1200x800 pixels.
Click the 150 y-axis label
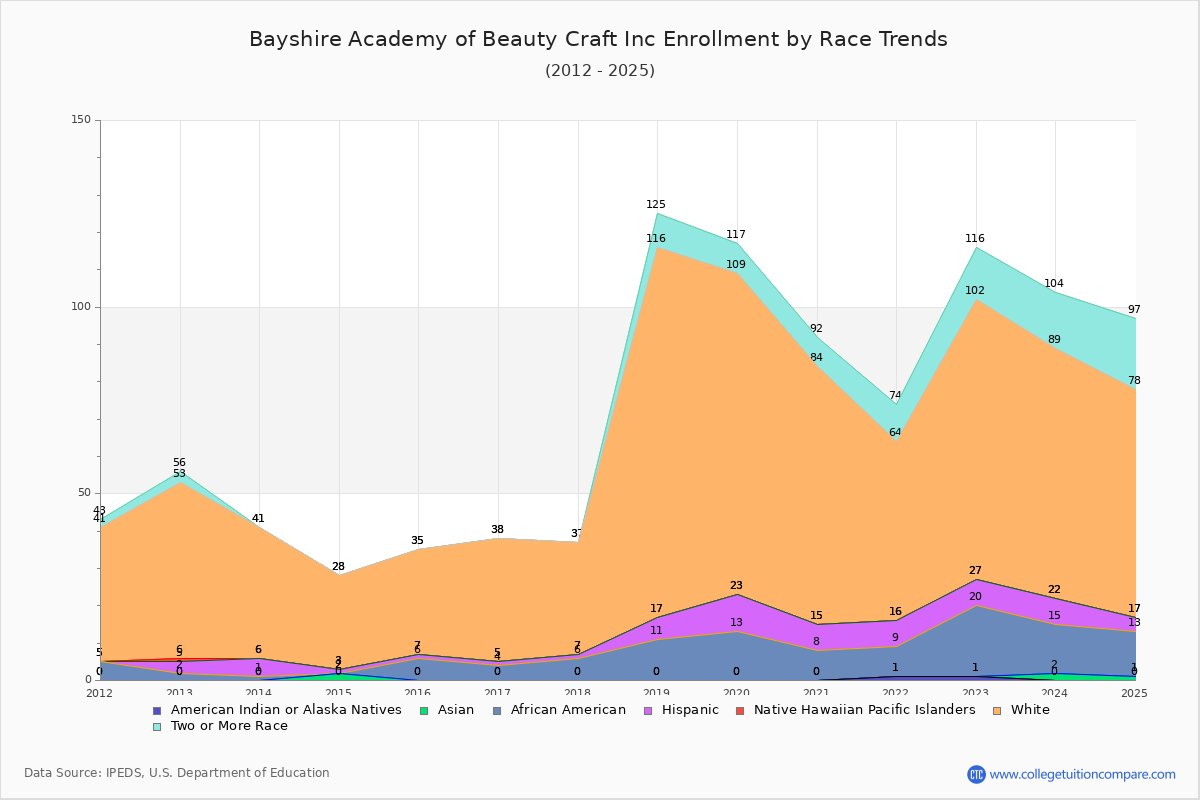pyautogui.click(x=81, y=120)
